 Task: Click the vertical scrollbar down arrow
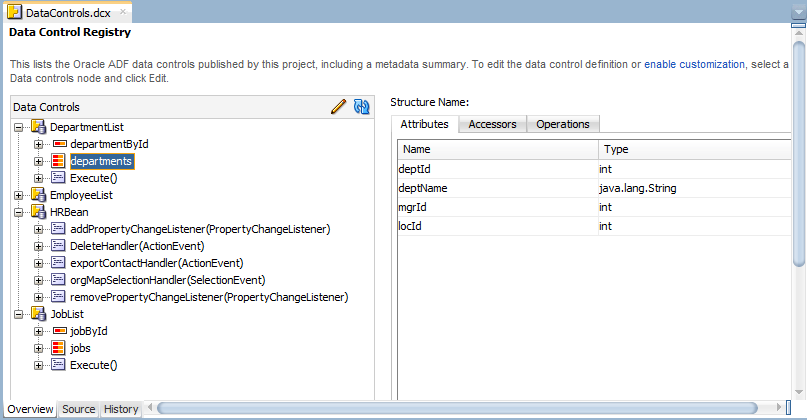pos(799,392)
